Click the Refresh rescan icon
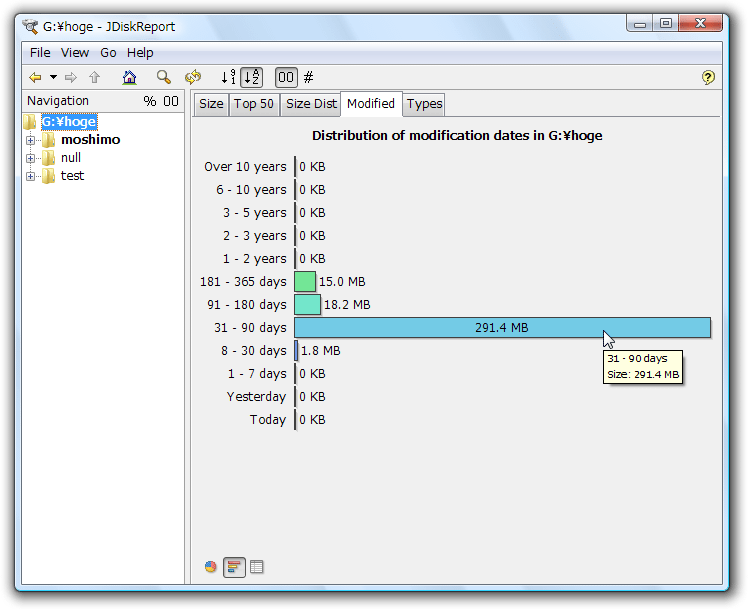Screen dimensions: 749x609 193,77
